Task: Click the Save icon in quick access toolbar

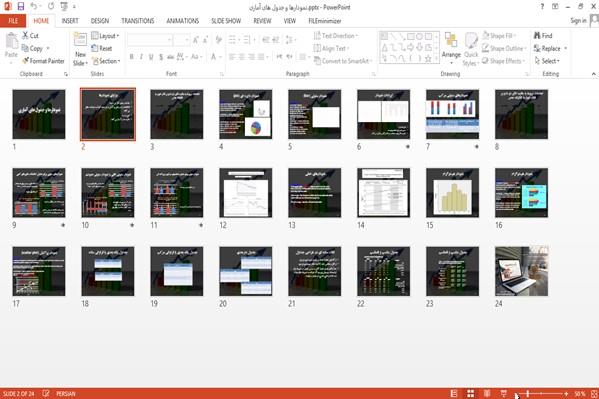Action: coord(21,6)
